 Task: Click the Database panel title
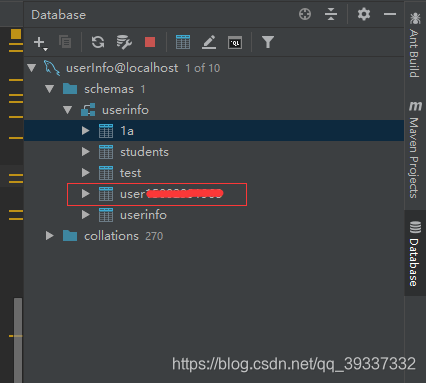coord(59,15)
